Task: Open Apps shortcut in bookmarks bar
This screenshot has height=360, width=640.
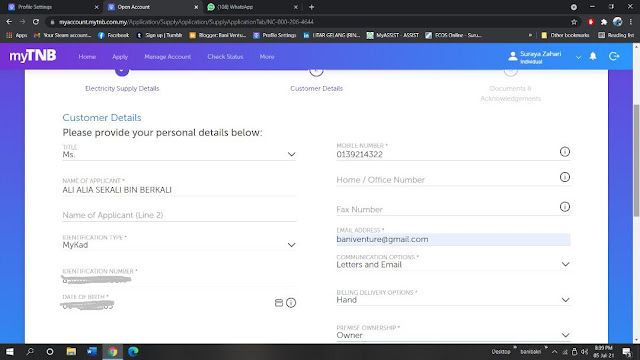Action: tap(16, 36)
